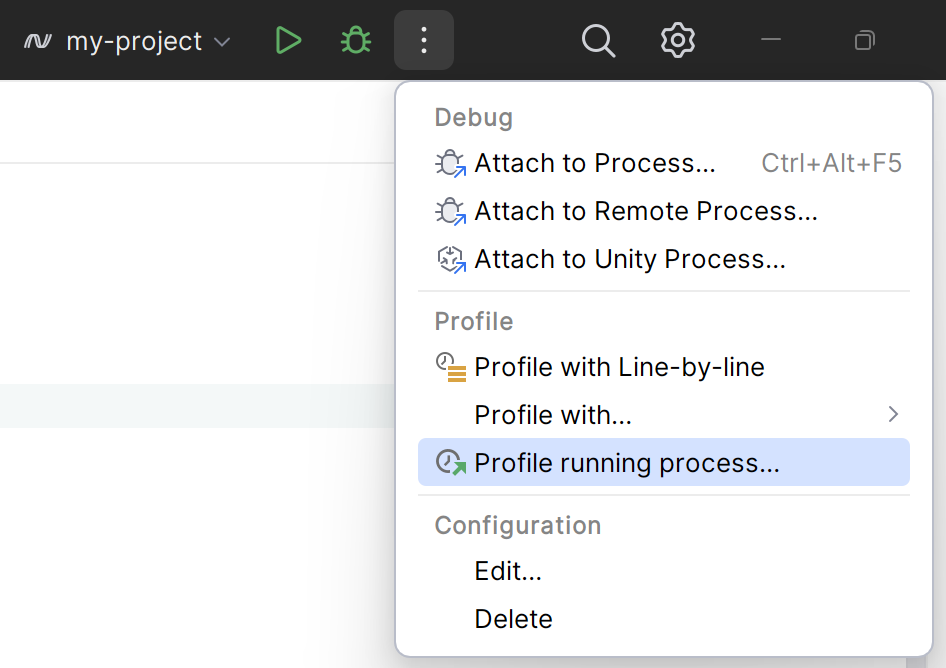This screenshot has height=668, width=946.
Task: Click the Attach to Unity Process icon
Action: coord(451,260)
